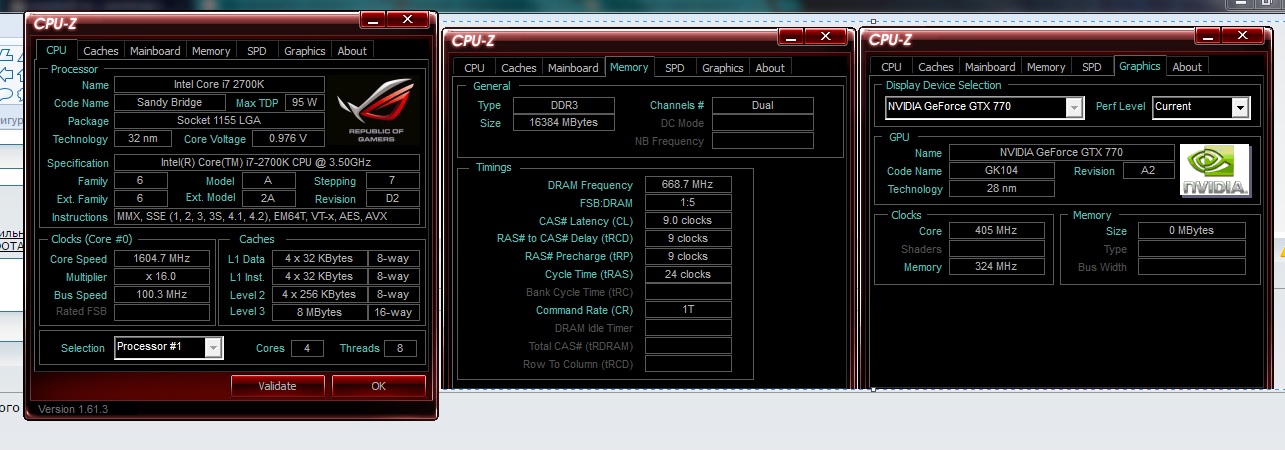Select Memory tab in CPU window
The height and width of the screenshot is (450, 1285).
211,50
